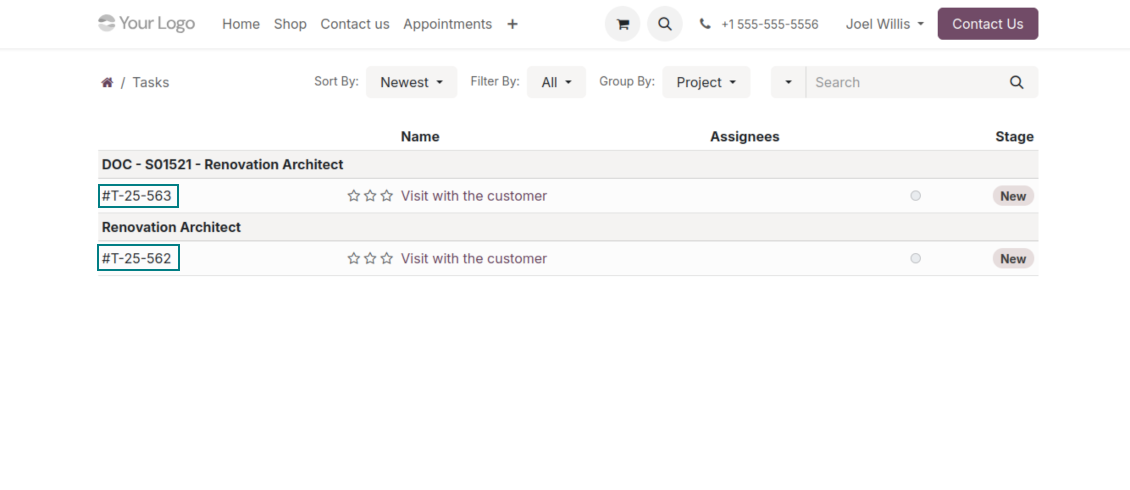Click the second priority star of task #T-25-562
Screen dimensions: 1130x490
tap(370, 258)
